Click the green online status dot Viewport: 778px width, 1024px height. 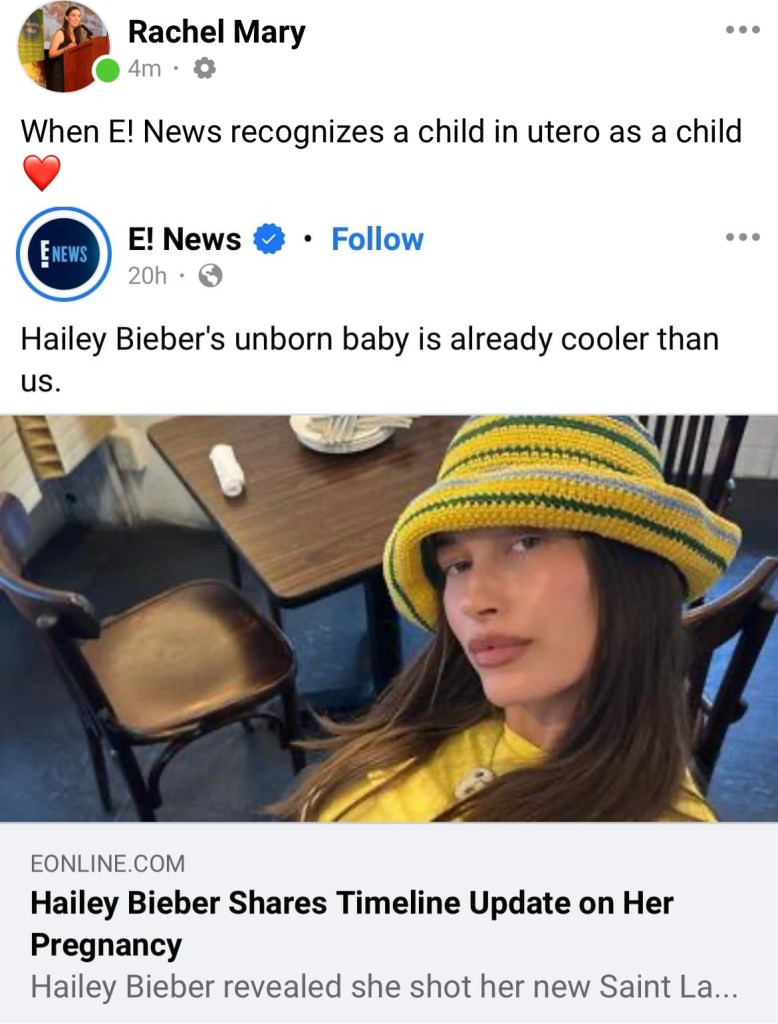tap(107, 70)
